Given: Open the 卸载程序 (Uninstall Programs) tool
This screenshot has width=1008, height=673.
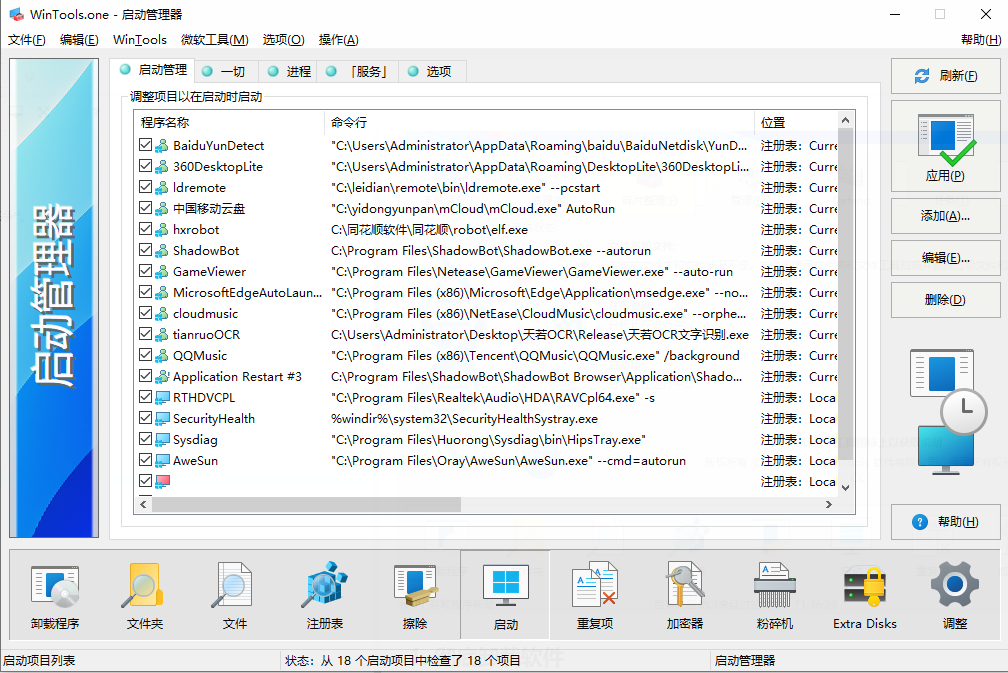Looking at the screenshot, I should 54,594.
